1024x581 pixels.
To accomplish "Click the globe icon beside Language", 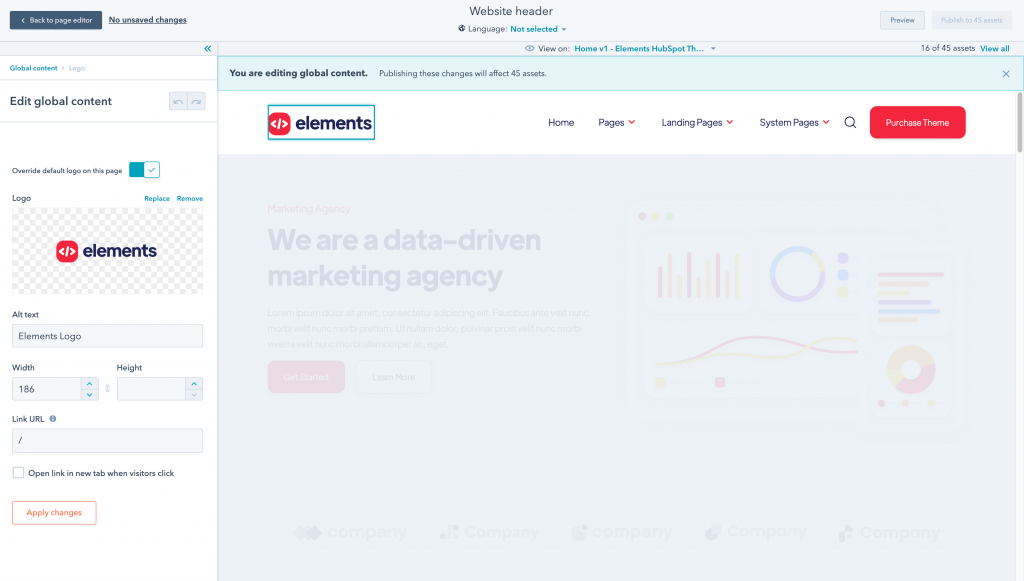I will [x=462, y=29].
